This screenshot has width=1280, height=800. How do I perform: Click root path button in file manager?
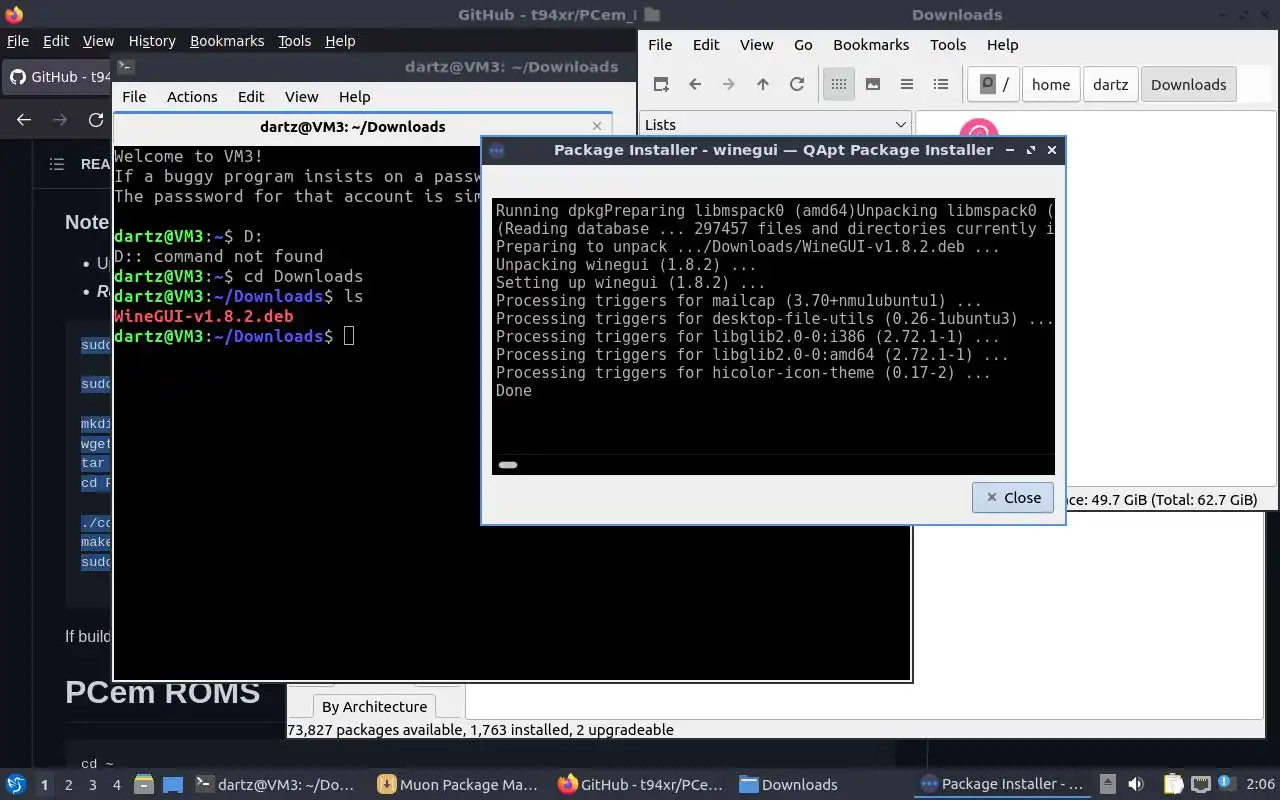(x=994, y=84)
